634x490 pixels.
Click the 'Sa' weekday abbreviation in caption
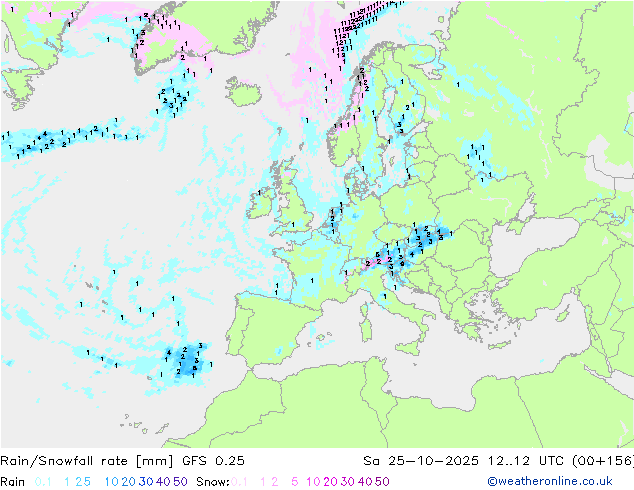[x=371, y=461]
